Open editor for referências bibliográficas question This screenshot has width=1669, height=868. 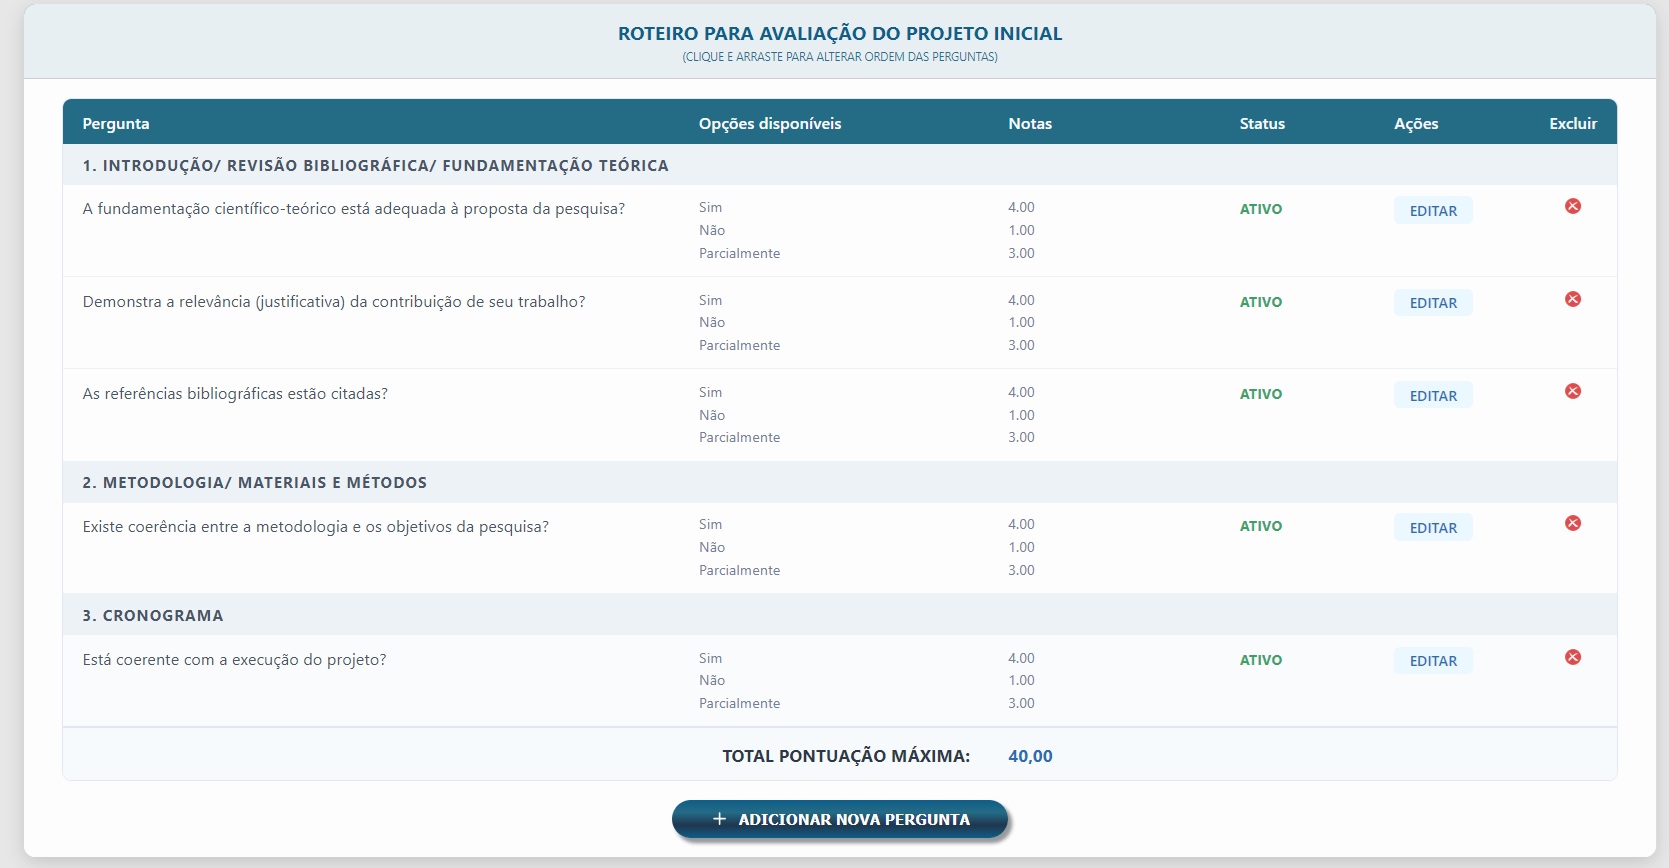(1432, 396)
